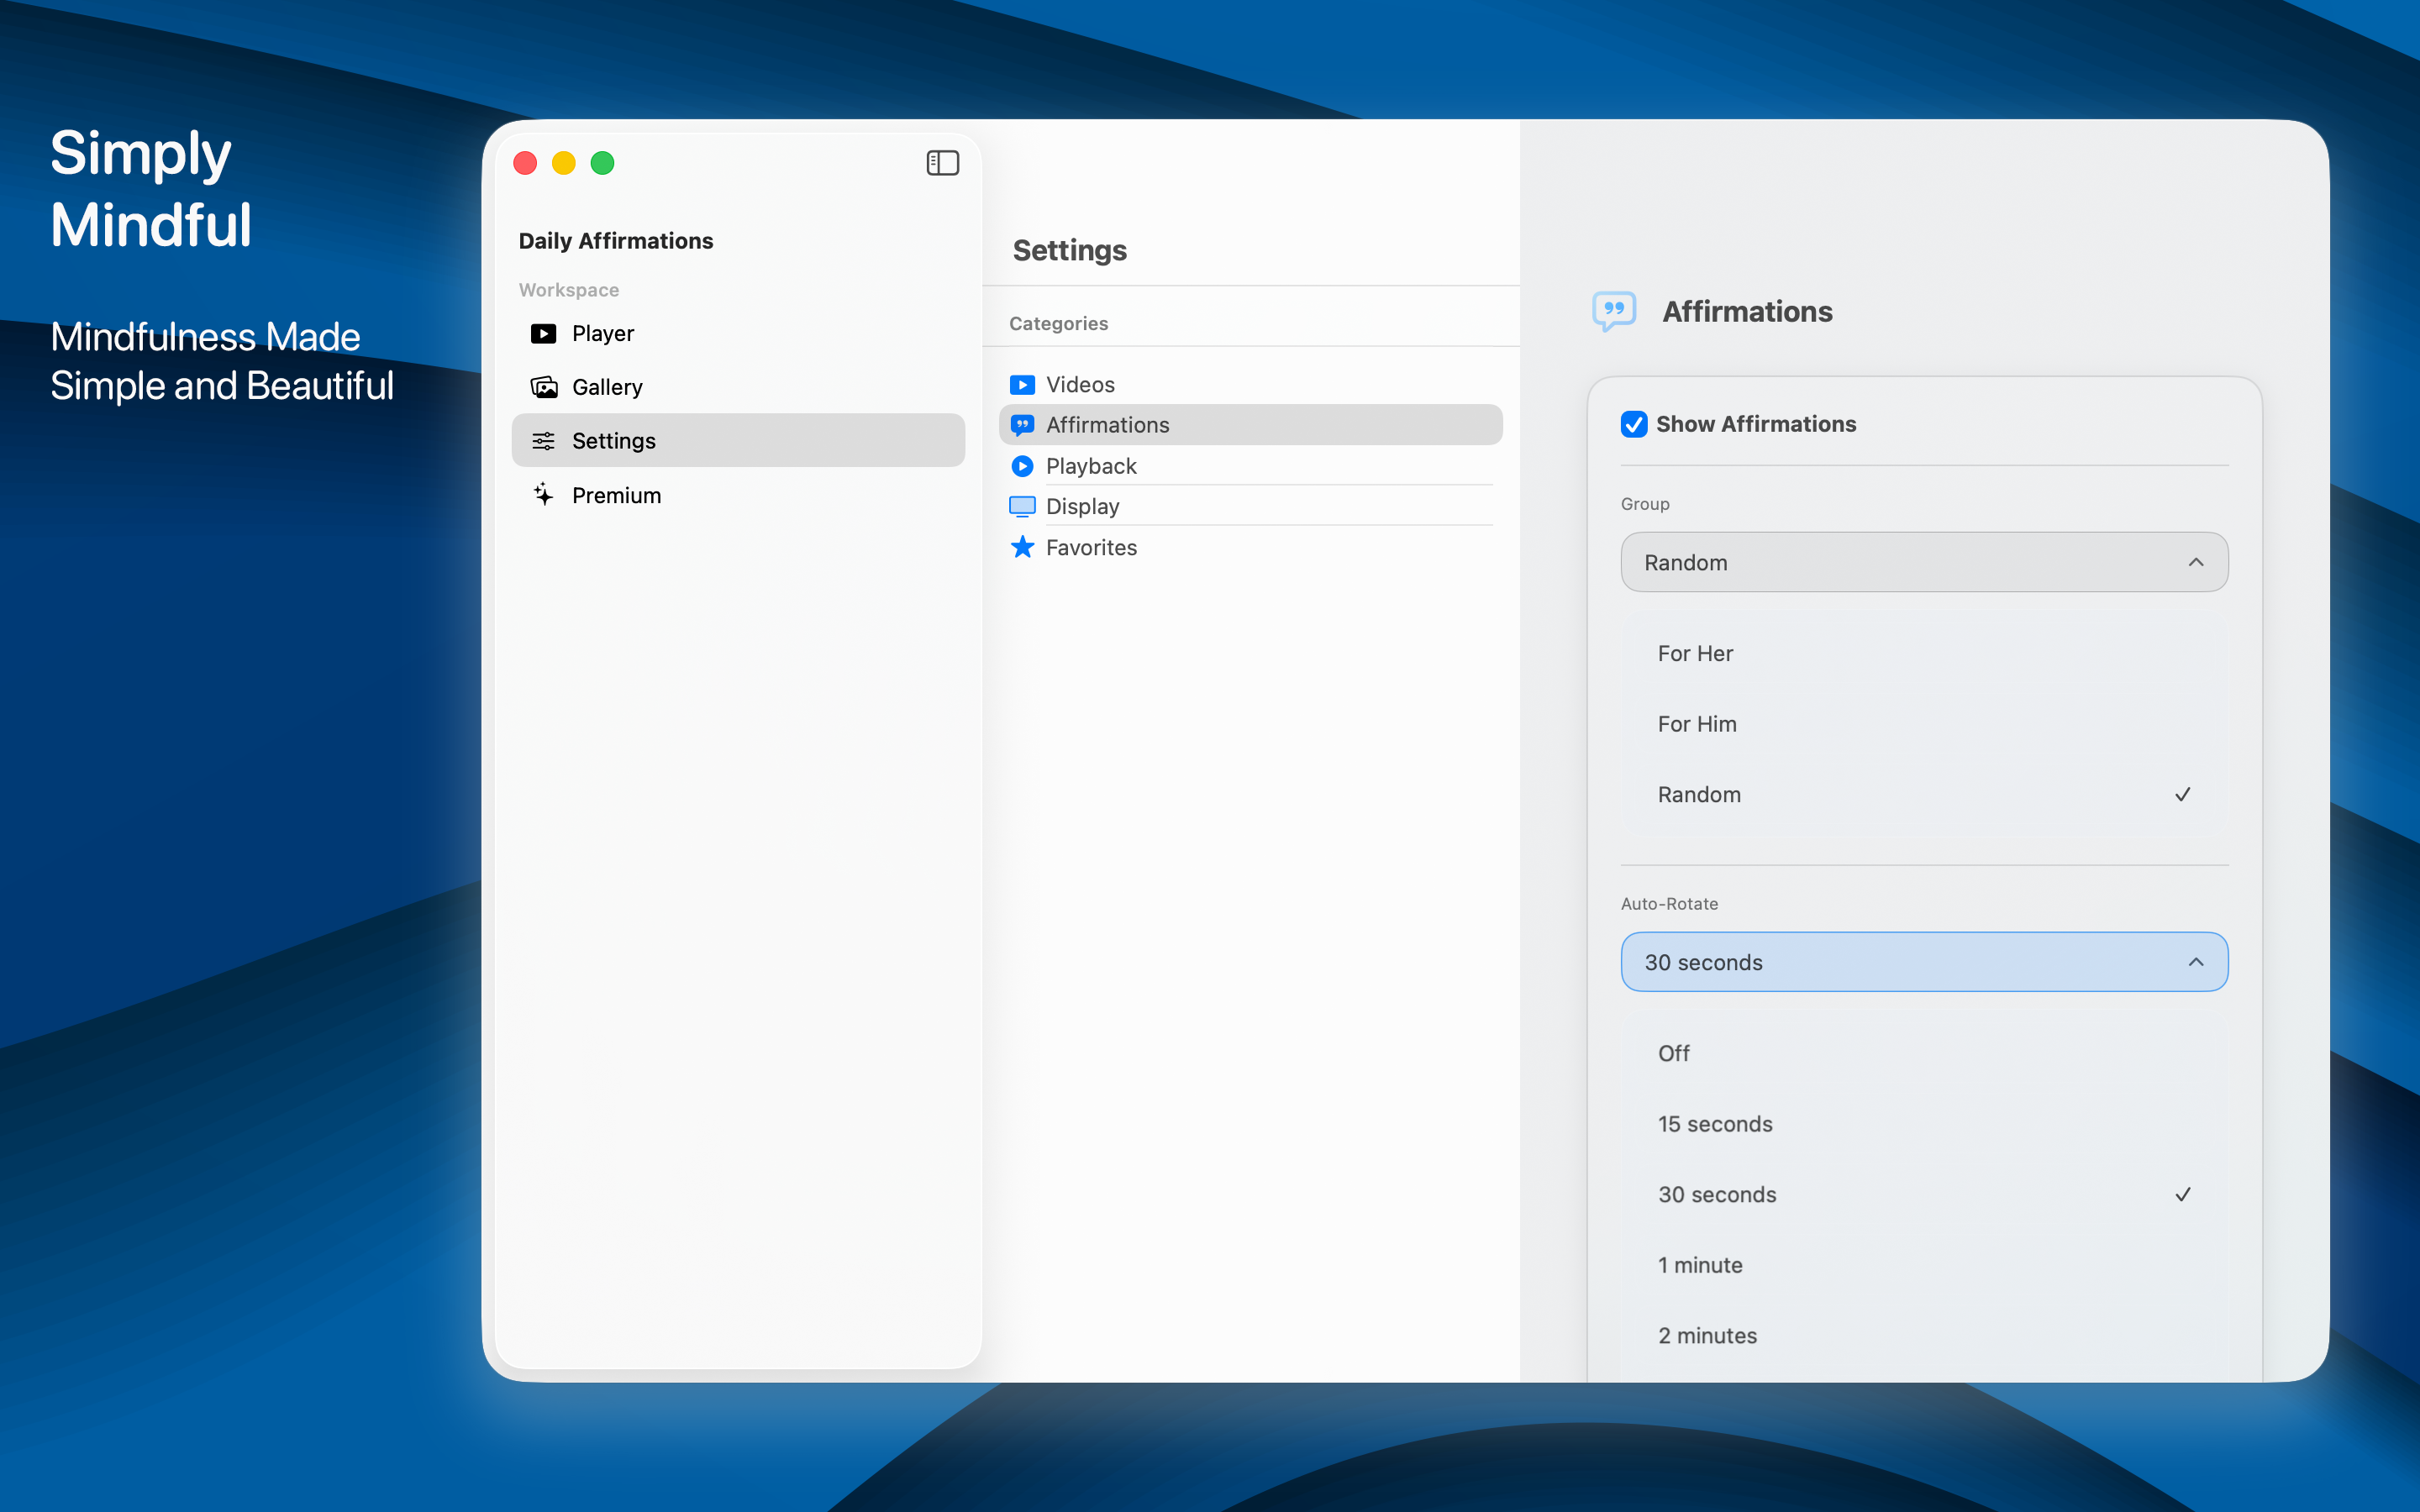Open the Affirmations settings category
The width and height of the screenshot is (2420, 1512).
pyautogui.click(x=1107, y=424)
